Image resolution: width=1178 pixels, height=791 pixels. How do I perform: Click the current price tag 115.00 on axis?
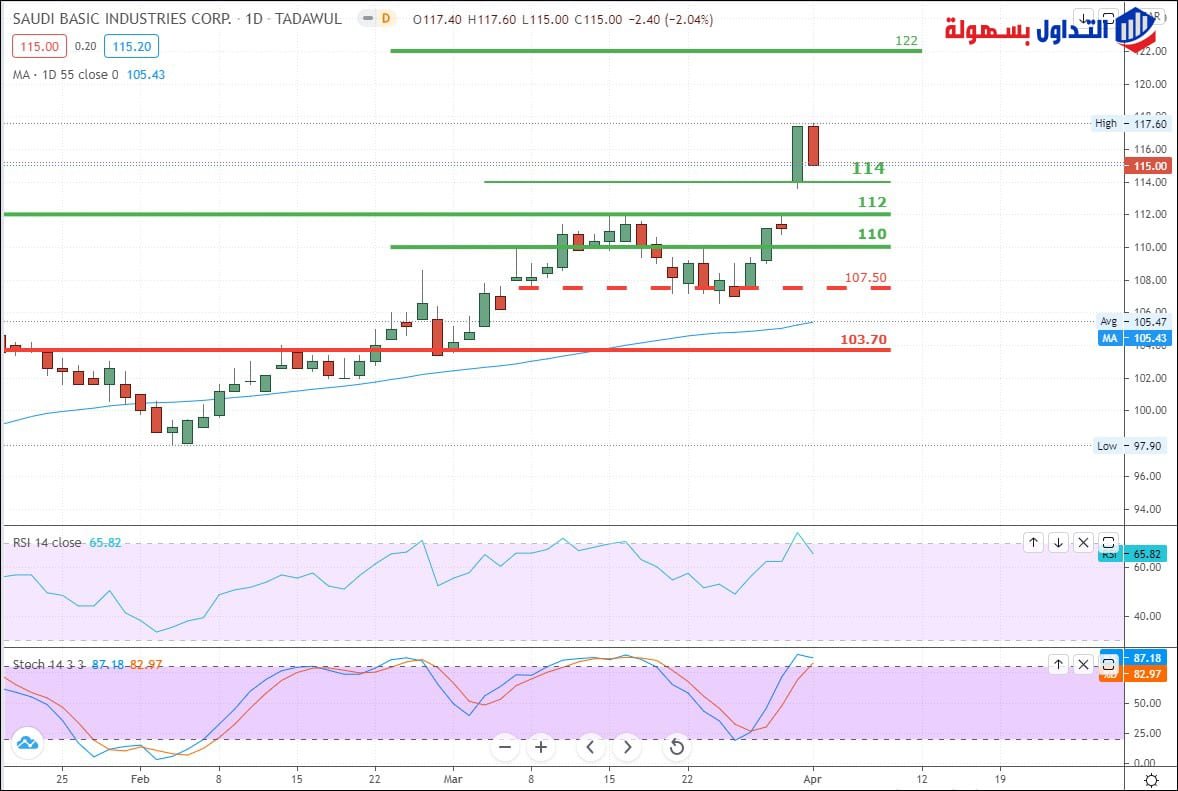[x=1148, y=166]
